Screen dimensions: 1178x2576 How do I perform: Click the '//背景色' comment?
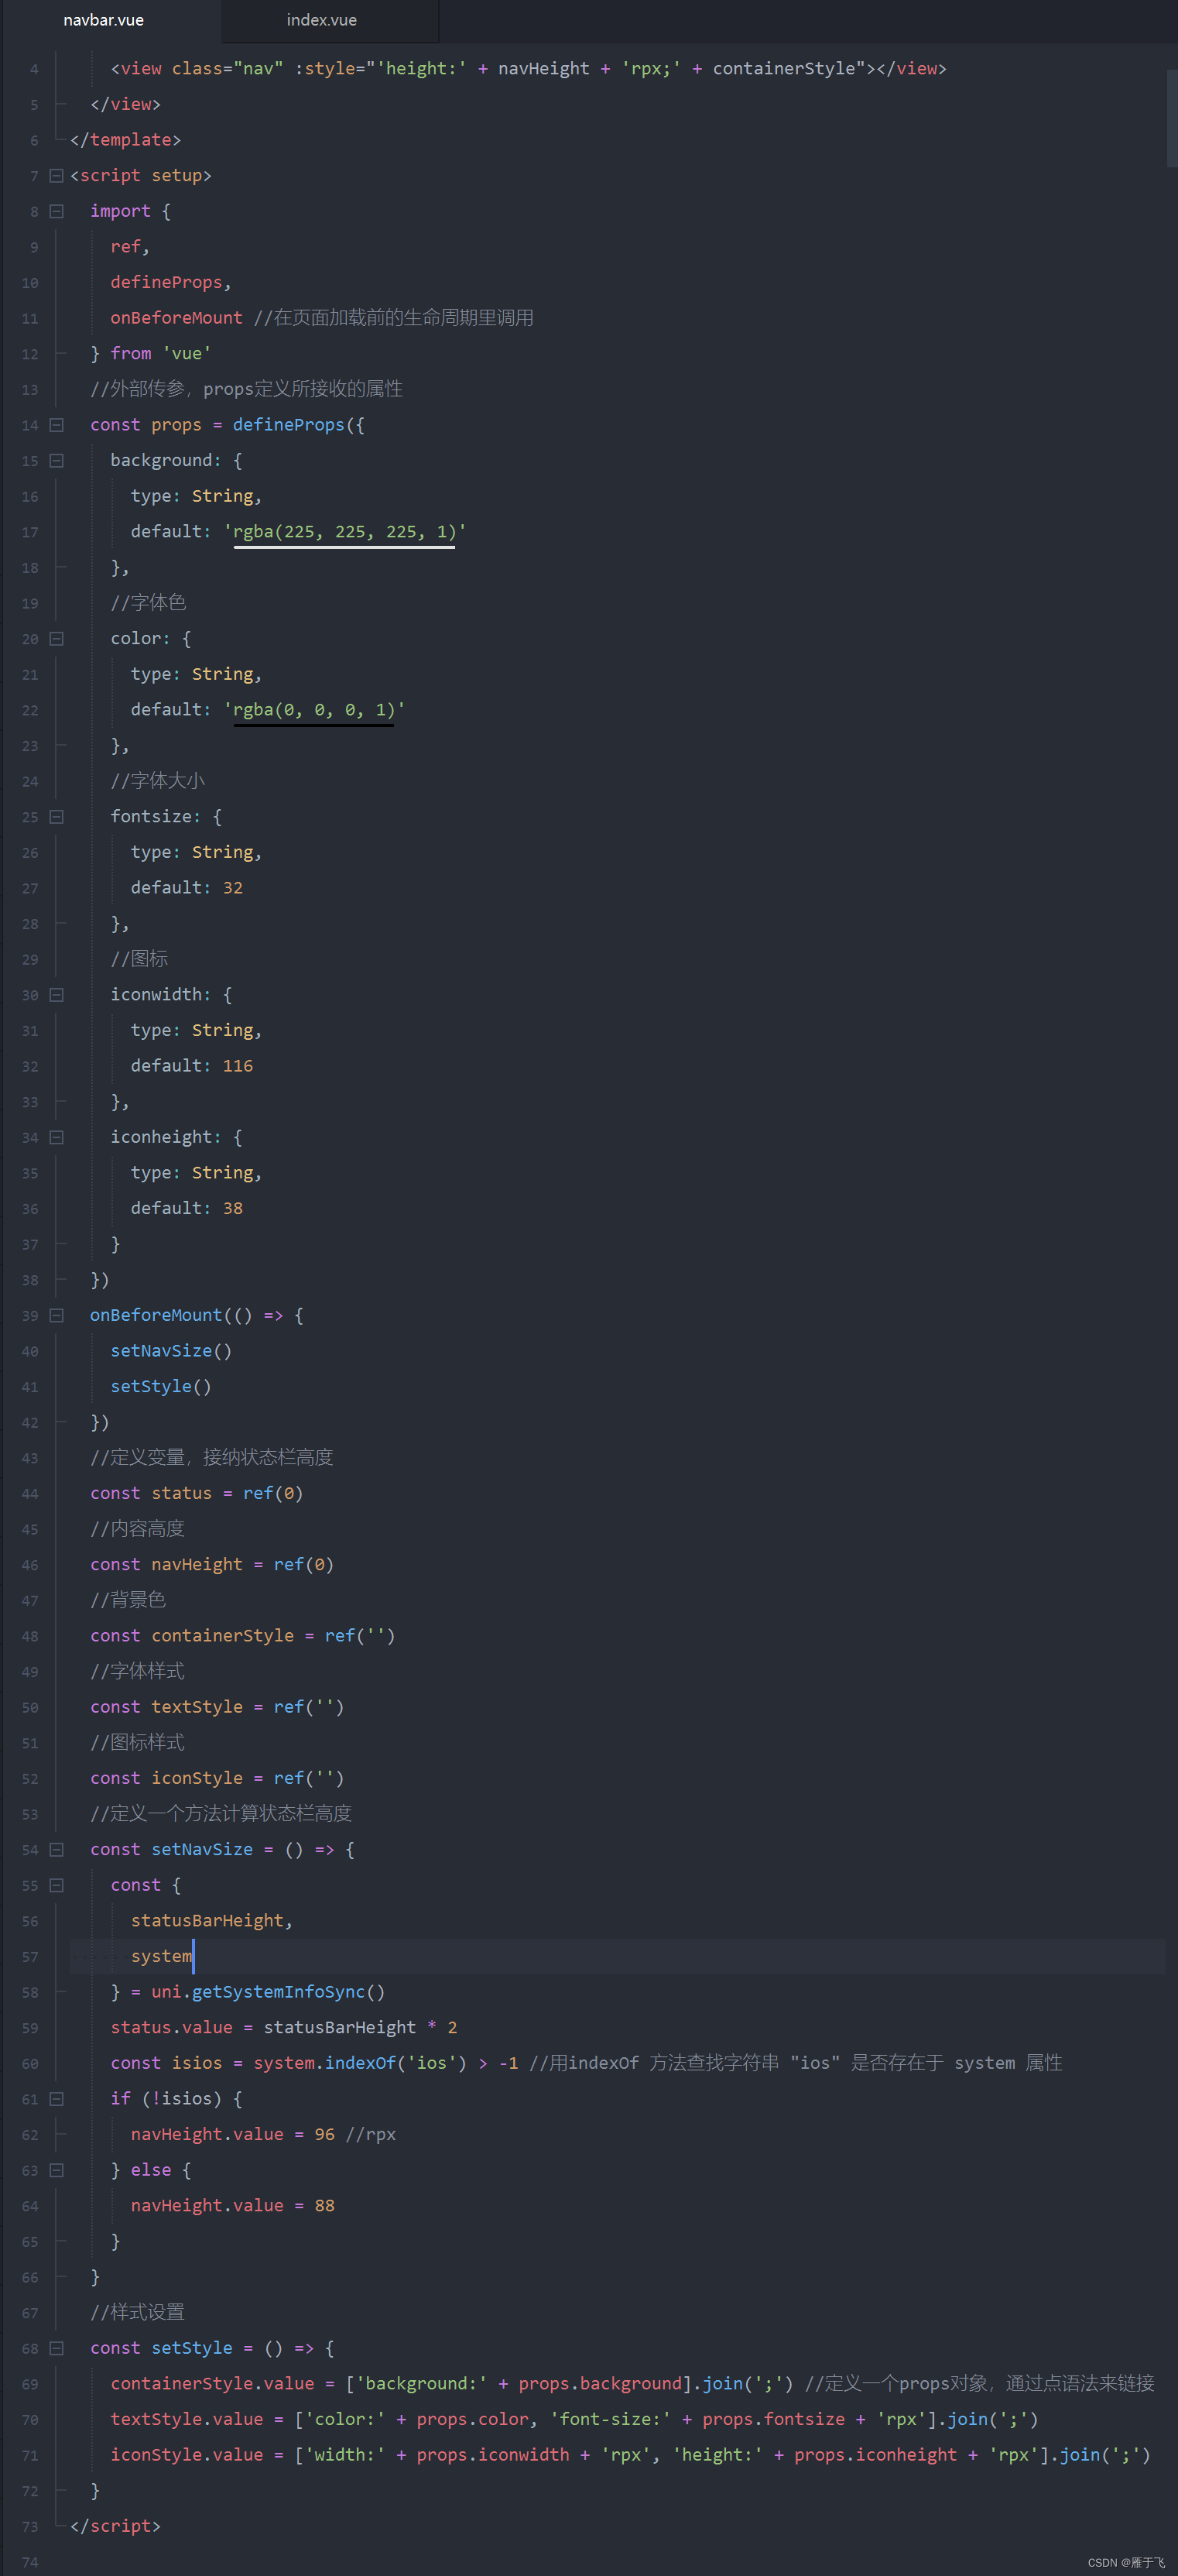point(128,1600)
